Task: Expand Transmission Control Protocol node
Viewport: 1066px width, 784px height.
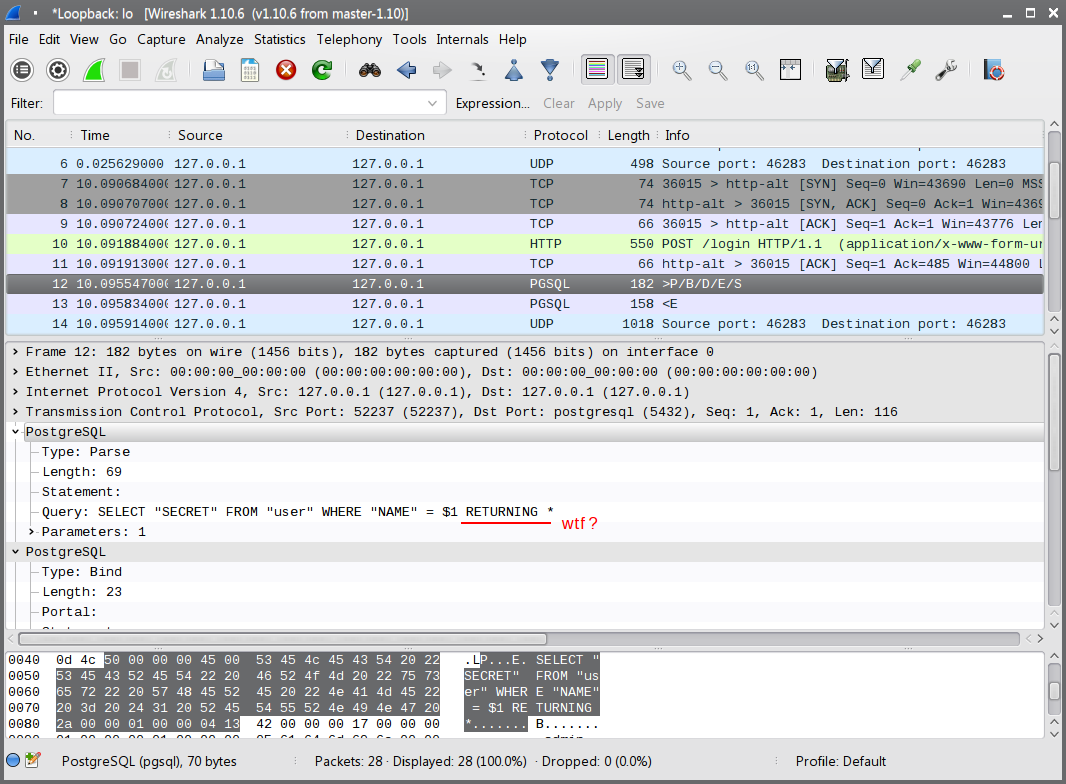Action: click(x=15, y=412)
